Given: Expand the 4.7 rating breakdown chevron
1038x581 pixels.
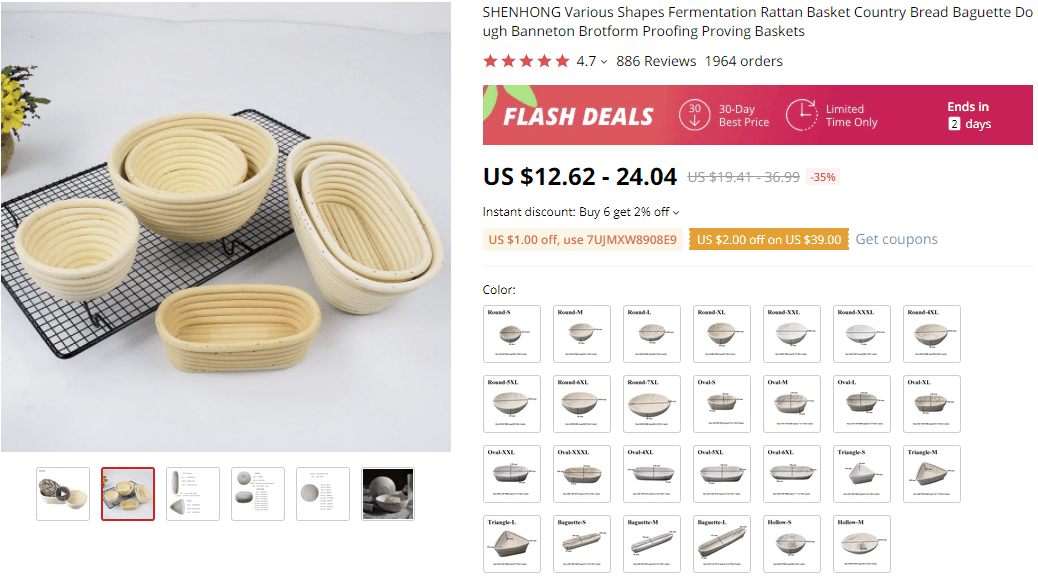Looking at the screenshot, I should [x=604, y=62].
